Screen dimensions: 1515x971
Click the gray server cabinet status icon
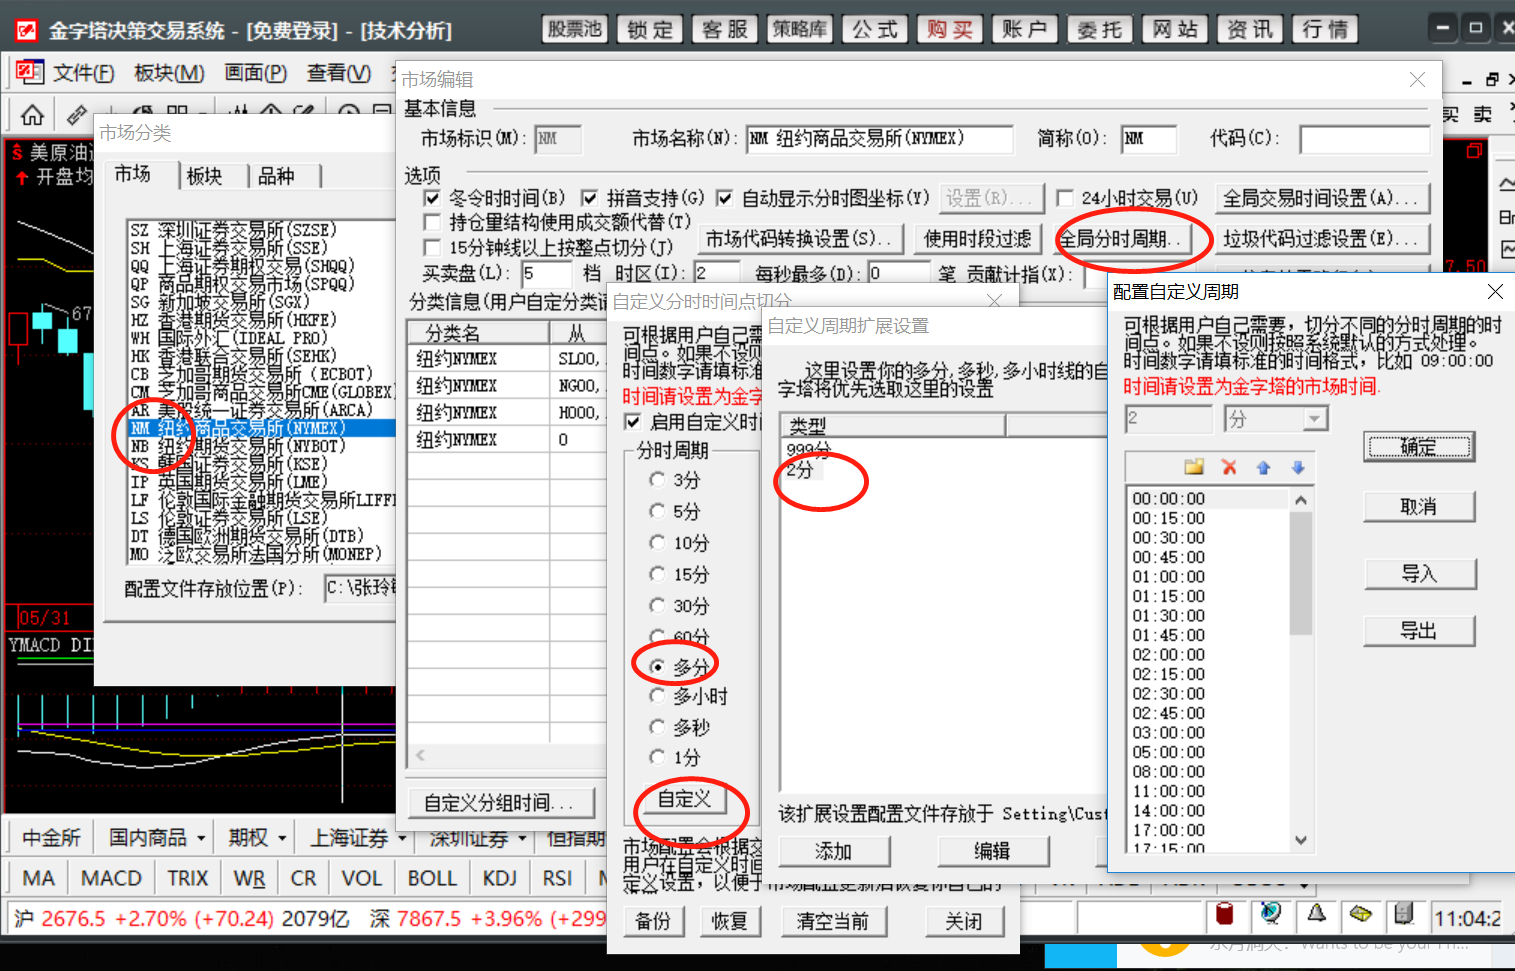(1404, 913)
